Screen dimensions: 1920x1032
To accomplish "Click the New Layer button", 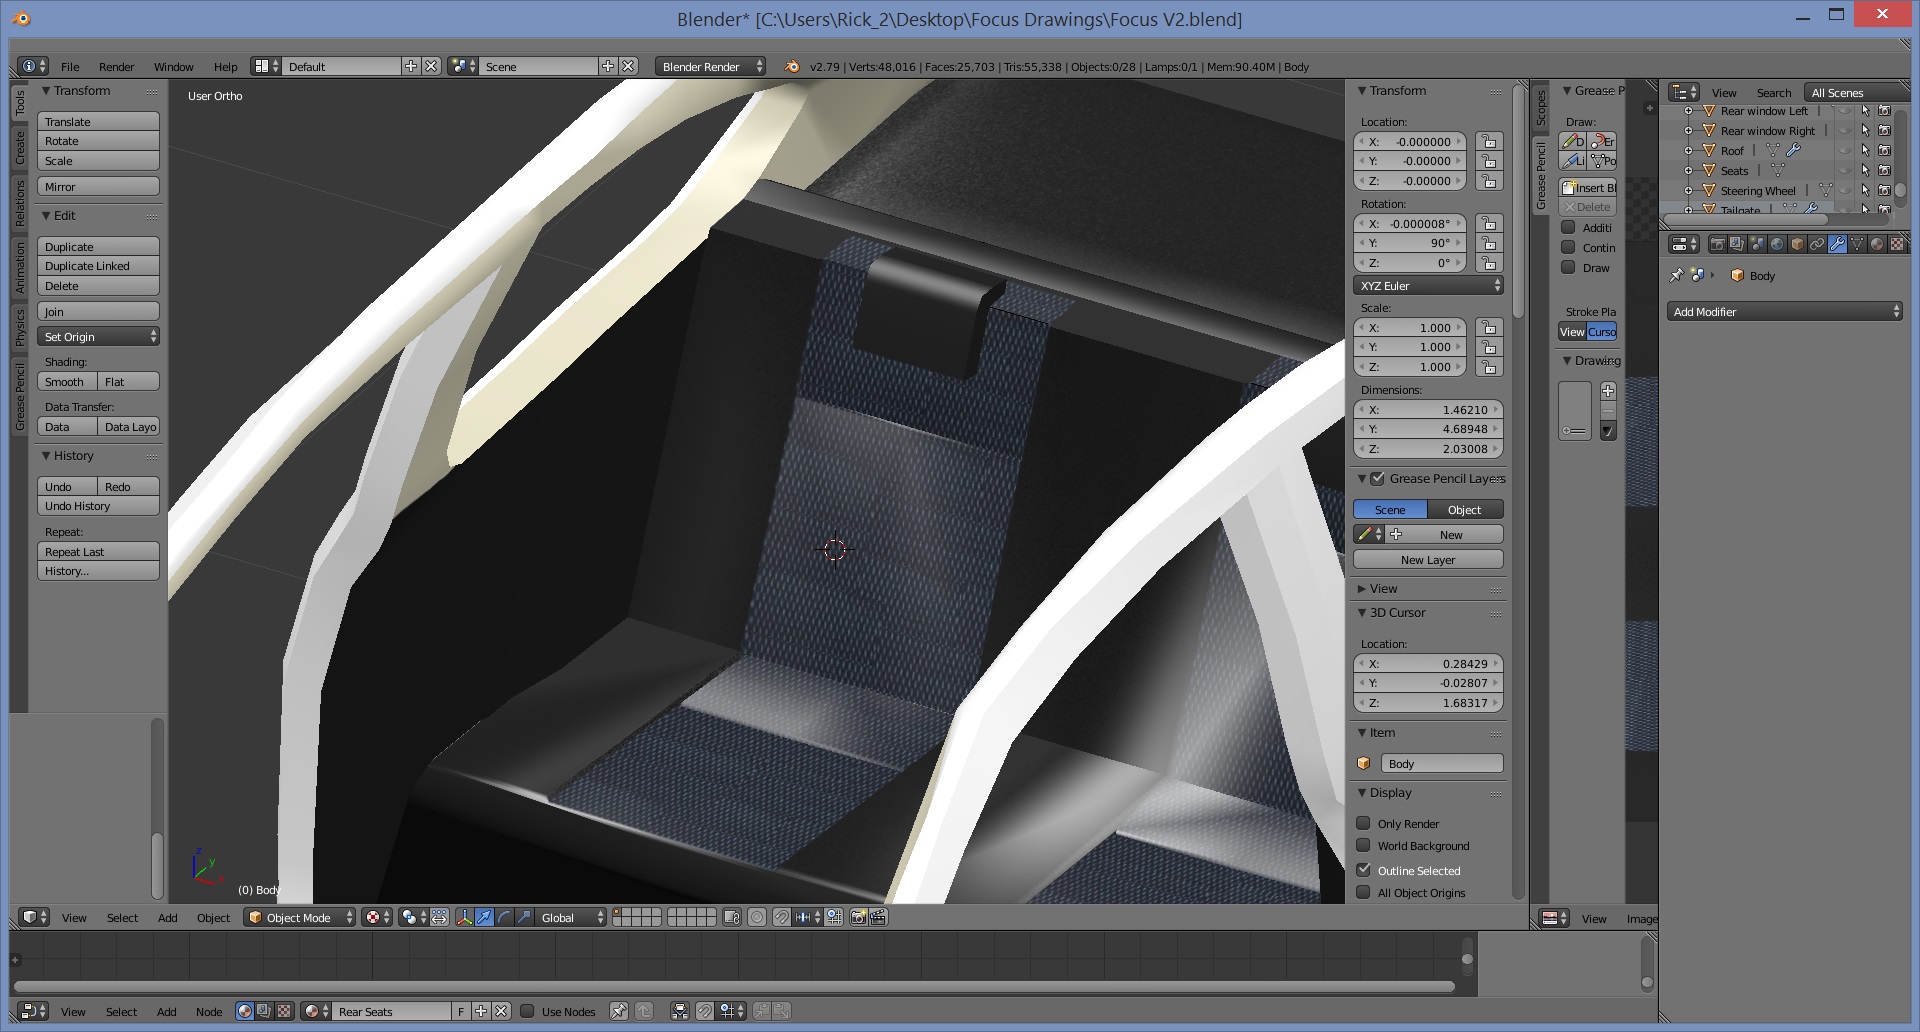I will (1428, 559).
